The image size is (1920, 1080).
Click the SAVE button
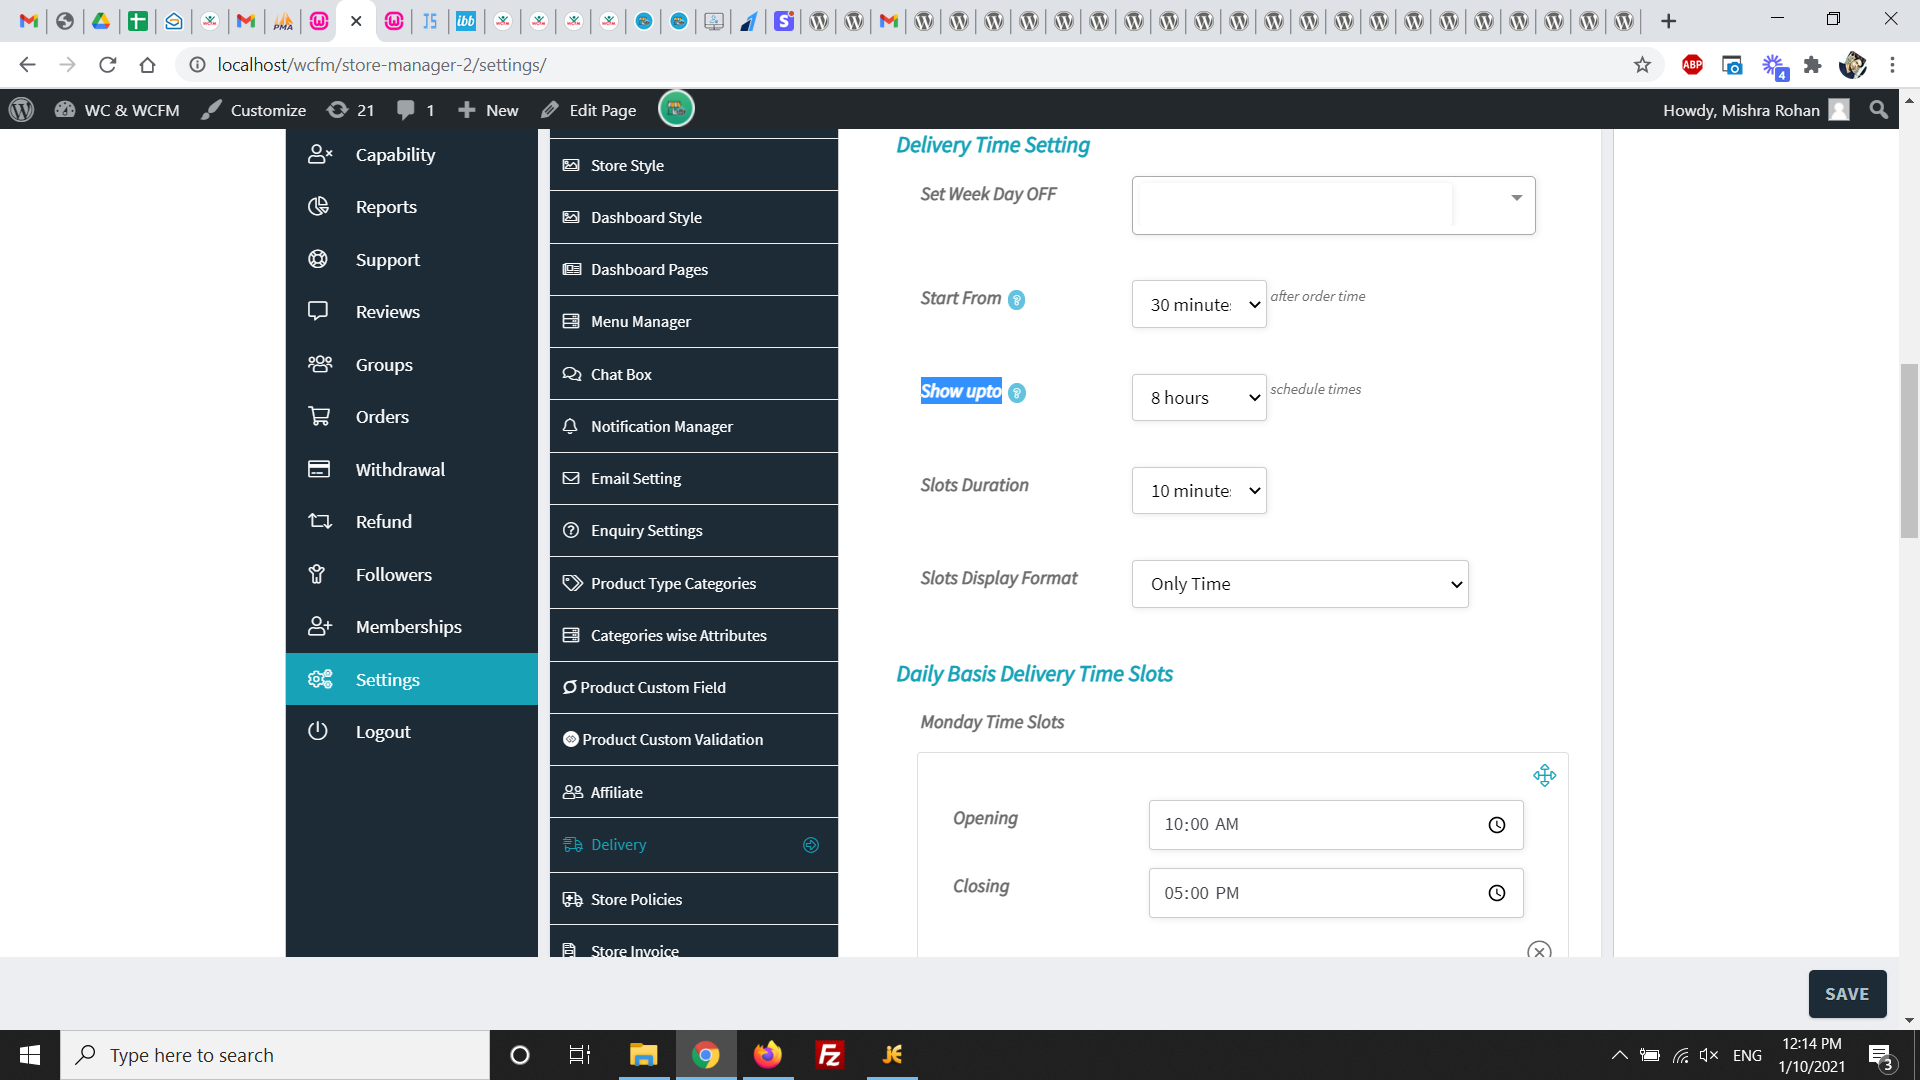tap(1847, 994)
